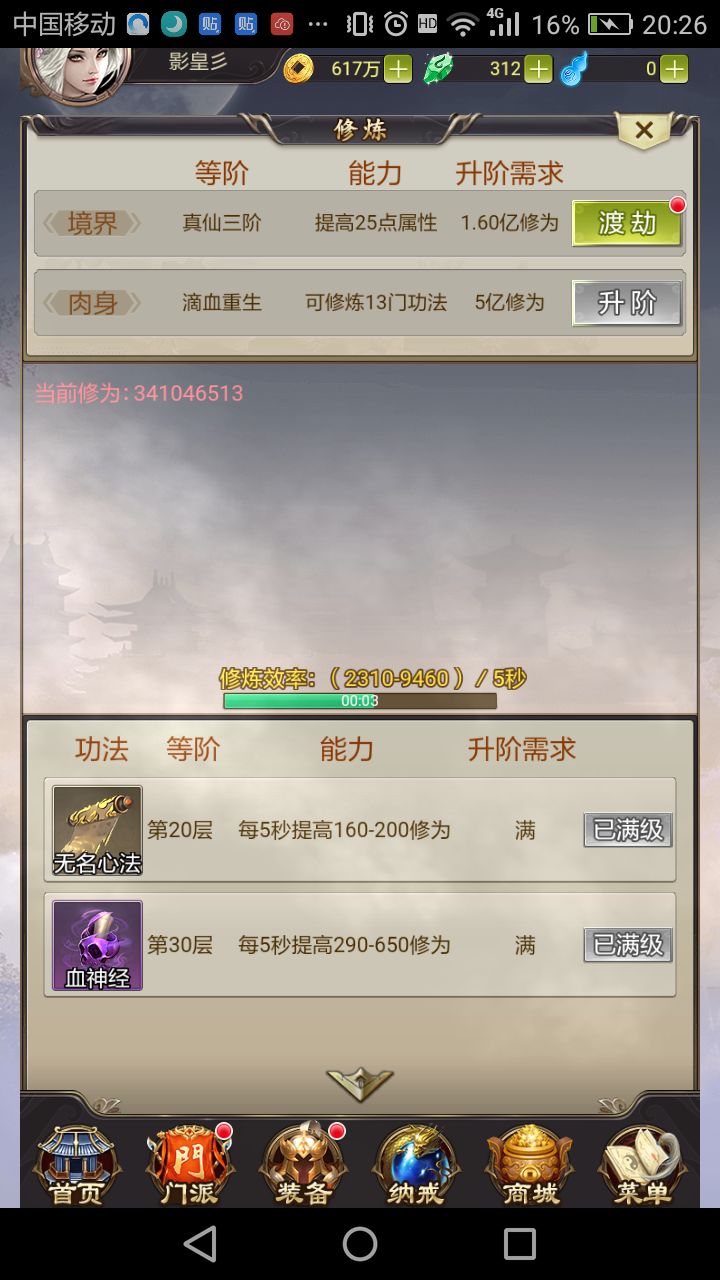This screenshot has width=720, height=1280.
Task: Click the 渡劫 tribulation button
Action: (627, 223)
